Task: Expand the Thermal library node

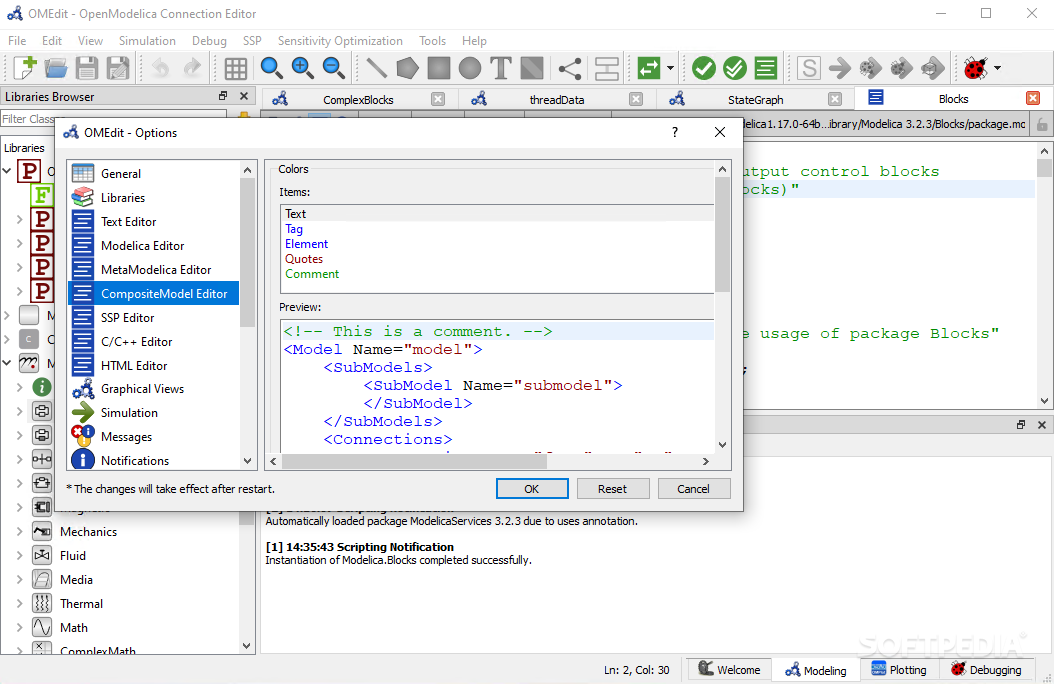Action: [19, 603]
